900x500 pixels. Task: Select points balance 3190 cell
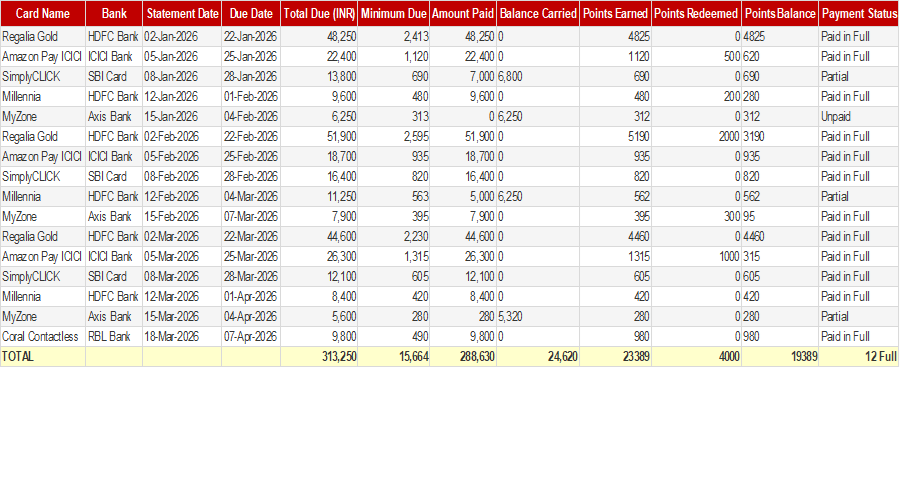pos(780,137)
